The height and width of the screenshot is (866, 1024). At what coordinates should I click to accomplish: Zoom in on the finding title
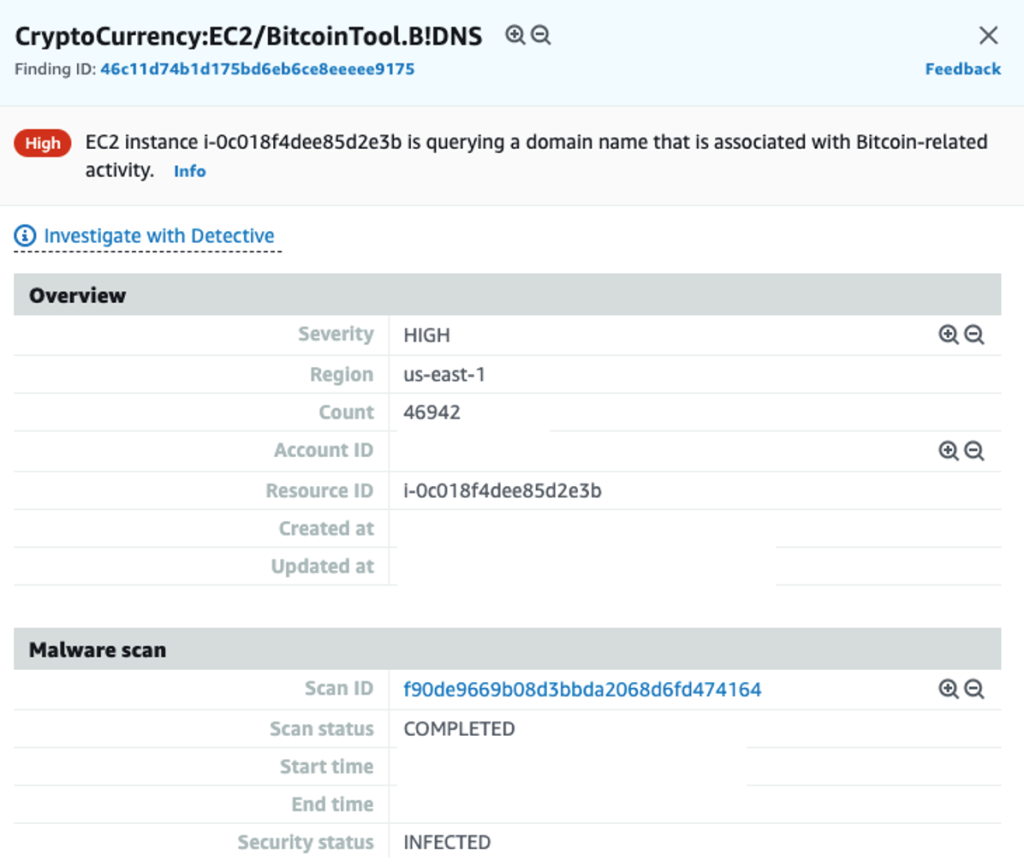(513, 34)
